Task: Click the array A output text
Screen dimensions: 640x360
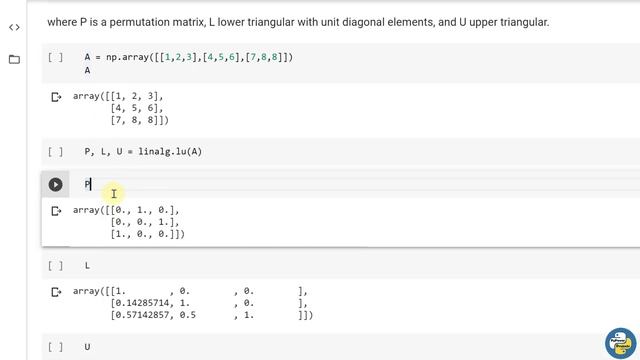Action: 121,108
